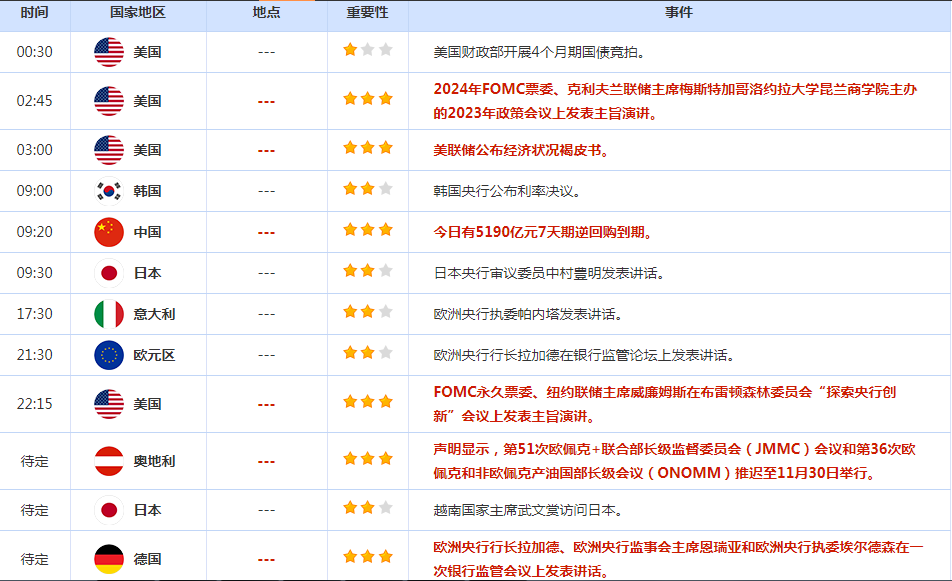
Task: Click the star rating on the Germany row
Action: [x=367, y=558]
